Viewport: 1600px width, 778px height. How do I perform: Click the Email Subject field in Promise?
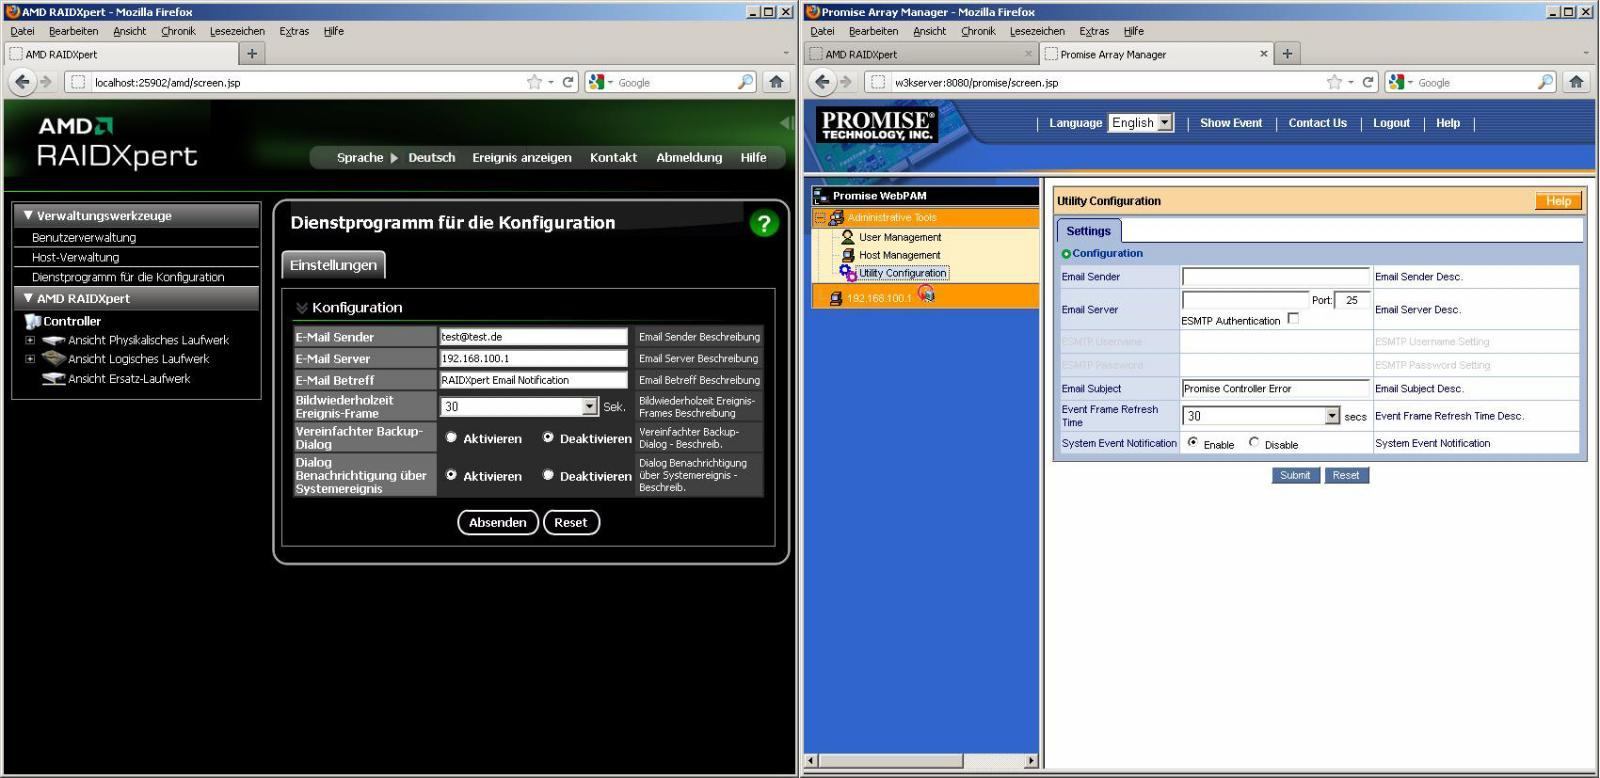[x=1275, y=388]
